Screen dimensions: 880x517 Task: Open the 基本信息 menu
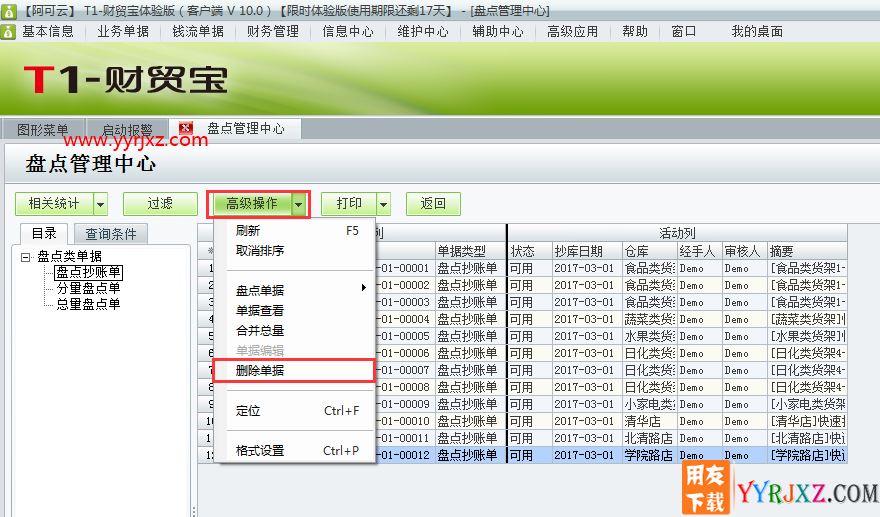tap(48, 31)
